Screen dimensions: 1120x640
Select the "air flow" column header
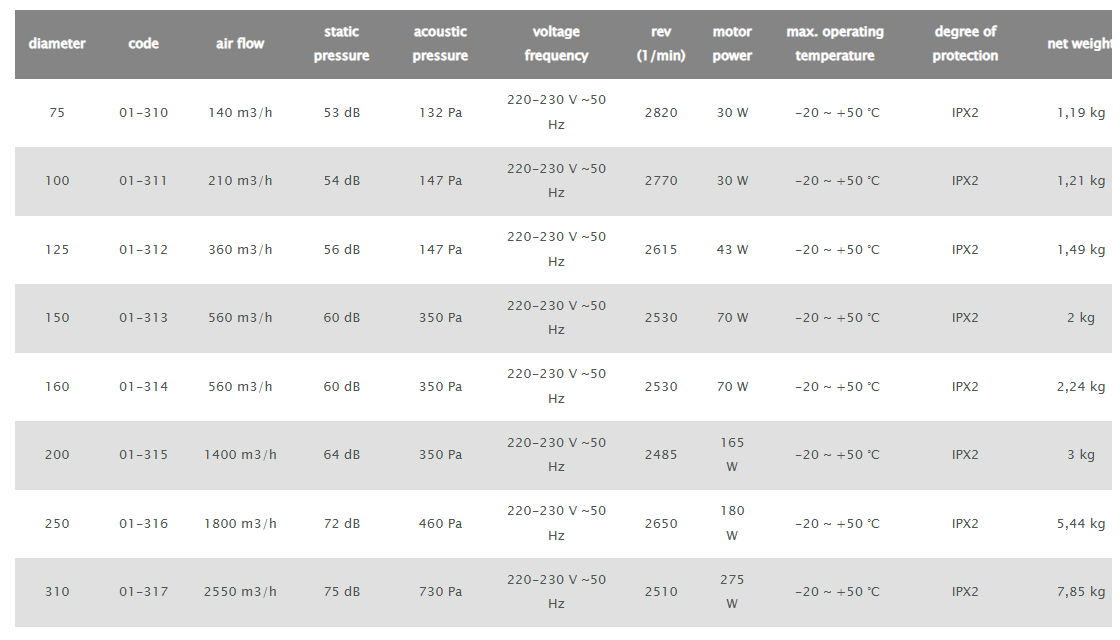click(240, 44)
